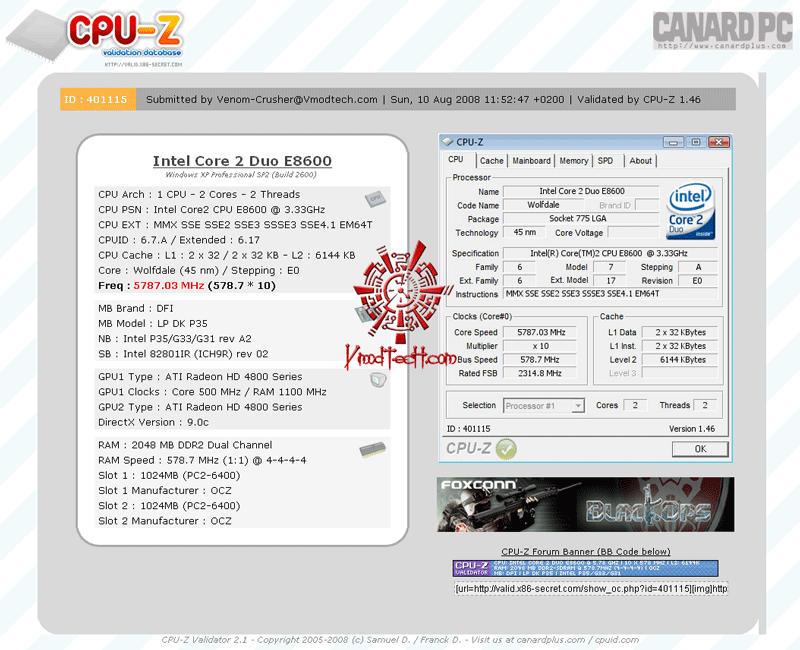Click the RAM module icon beside RAM row

373,449
